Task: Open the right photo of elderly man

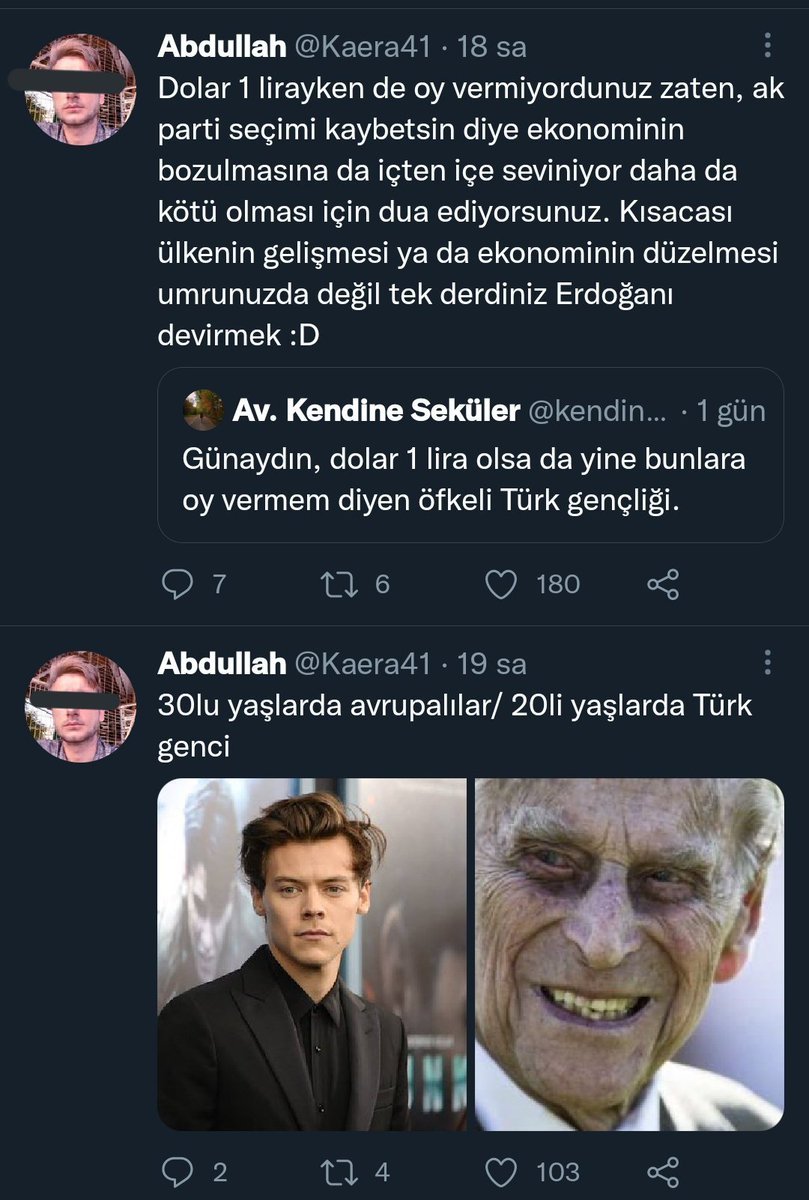Action: point(629,955)
